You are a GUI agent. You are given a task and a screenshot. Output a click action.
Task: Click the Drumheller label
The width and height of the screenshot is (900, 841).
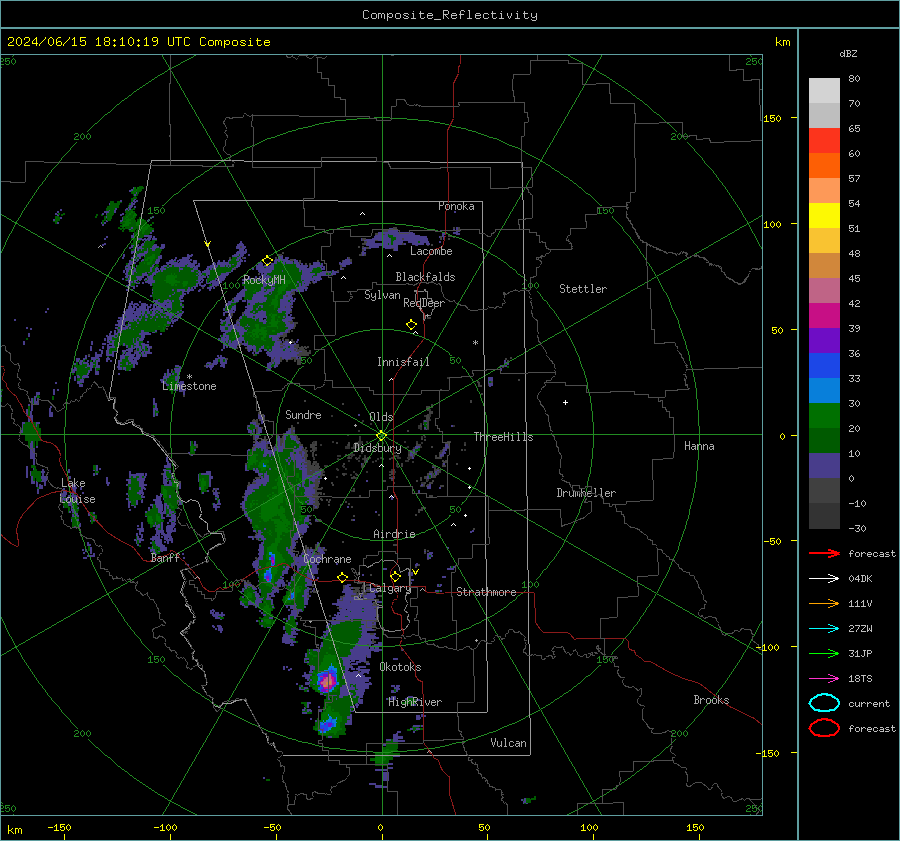tap(586, 493)
